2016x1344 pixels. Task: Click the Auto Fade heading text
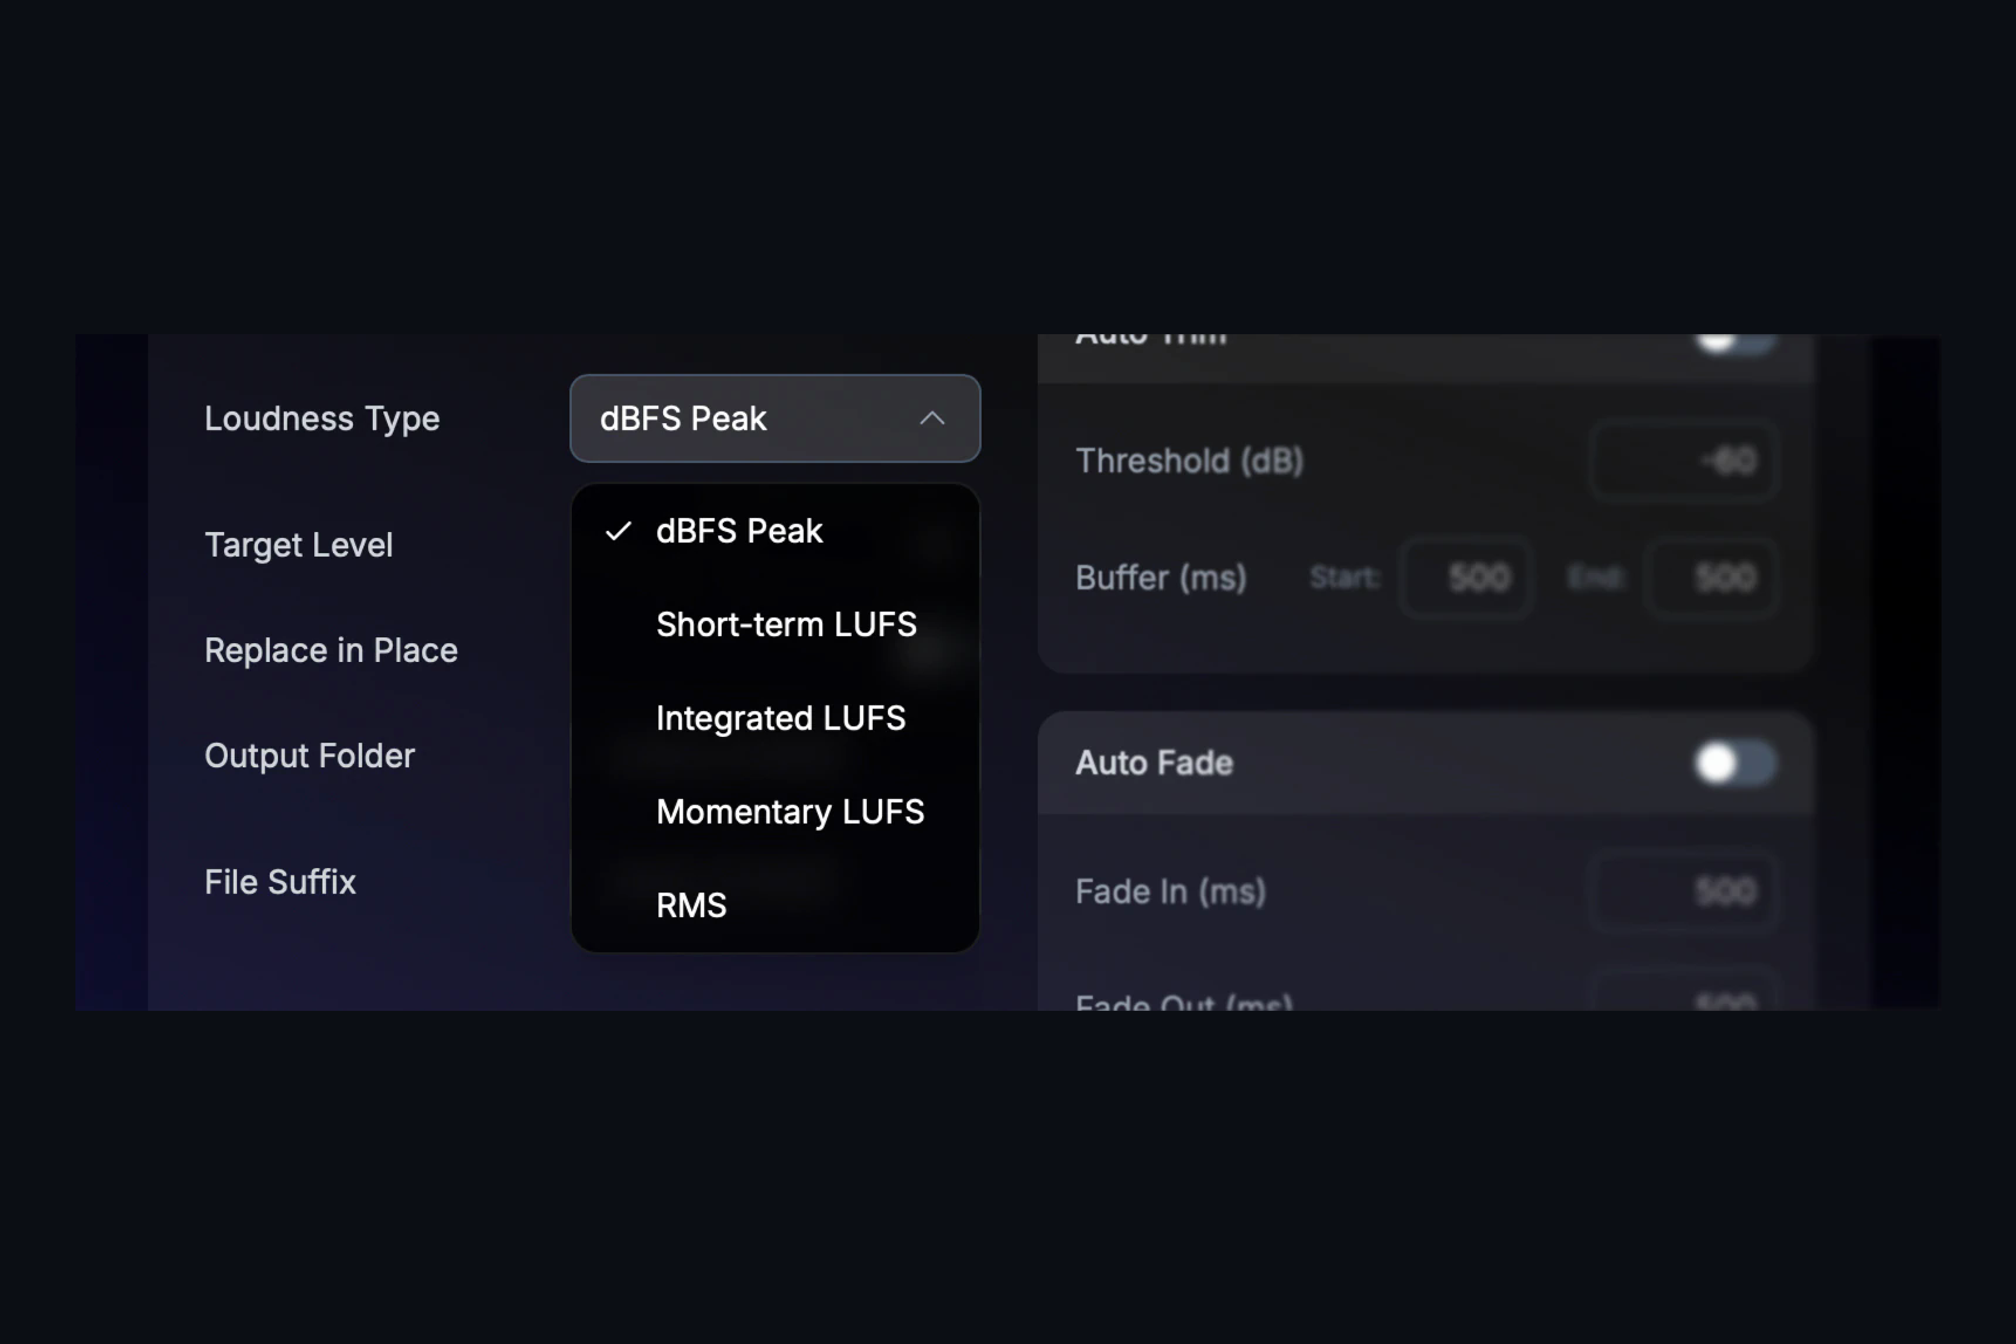pyautogui.click(x=1154, y=763)
